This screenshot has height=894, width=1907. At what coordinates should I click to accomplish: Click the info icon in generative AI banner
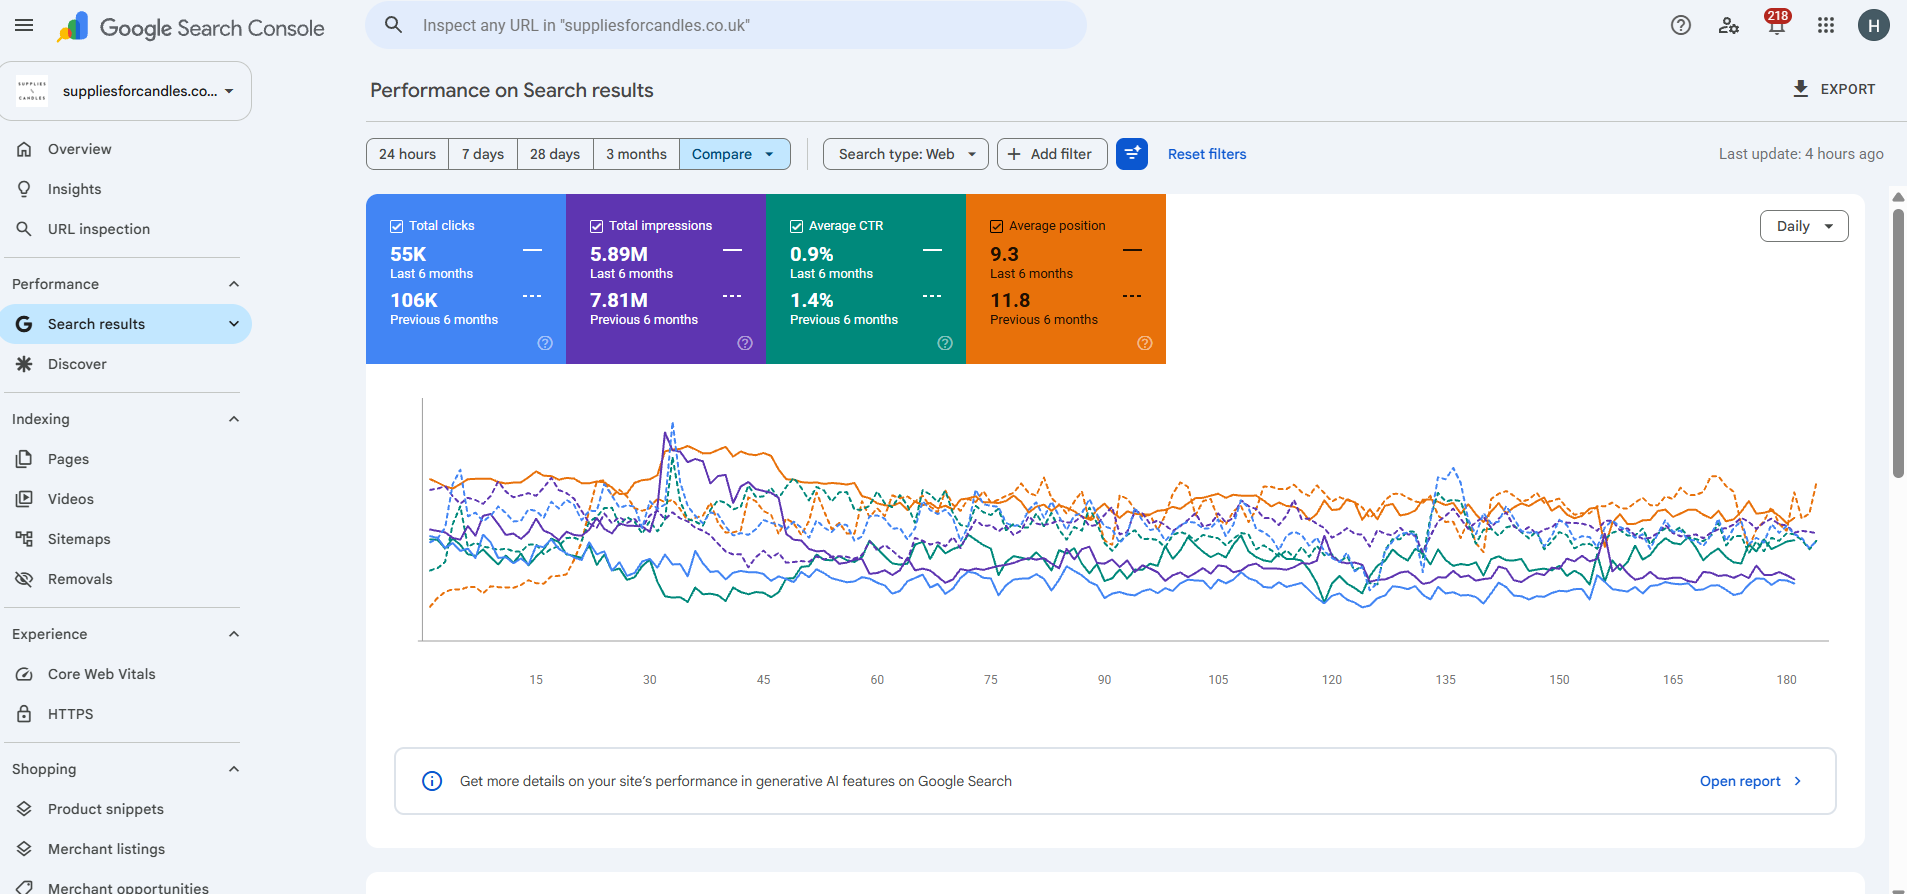coord(432,781)
